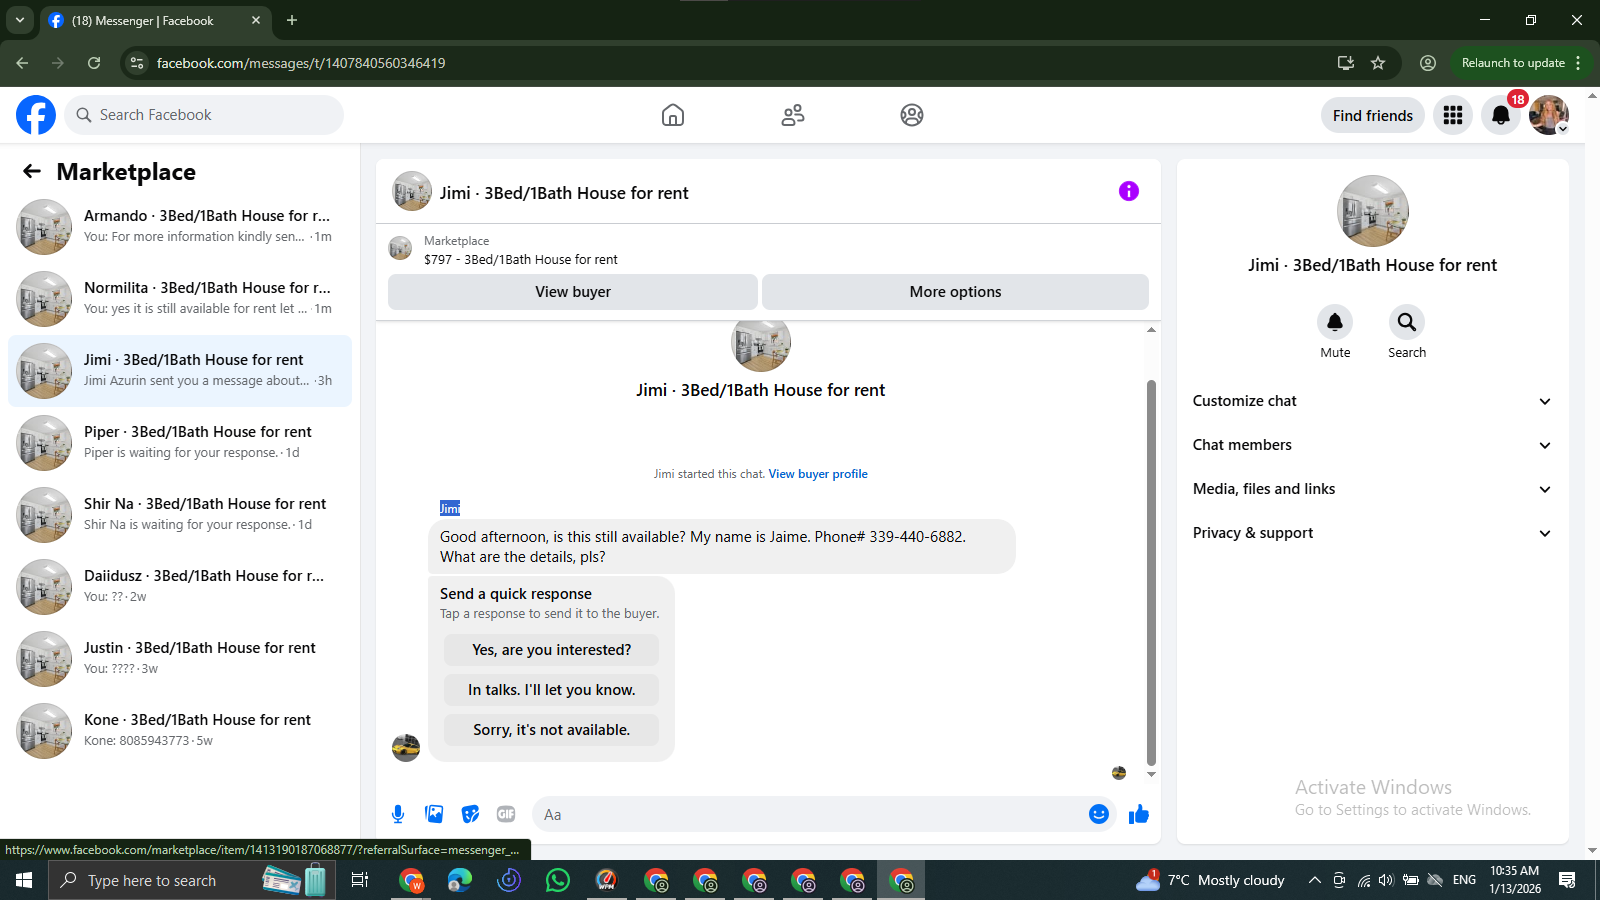Open the Normilita conversation
Viewport: 1600px width, 900px height.
180,299
